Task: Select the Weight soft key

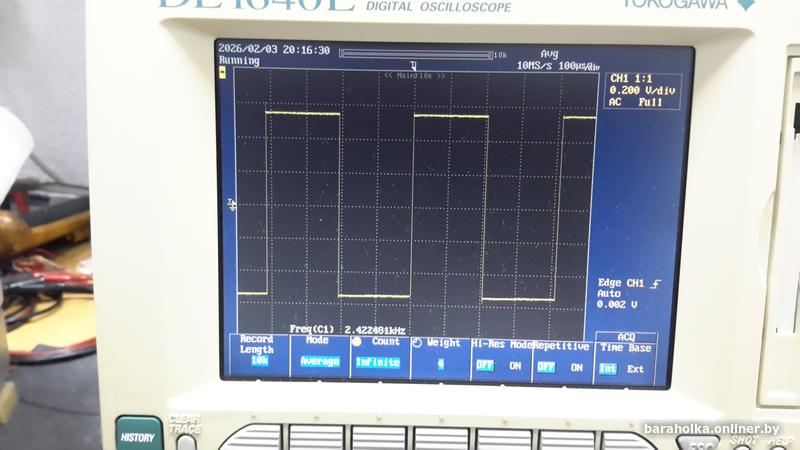Action: 440,358
